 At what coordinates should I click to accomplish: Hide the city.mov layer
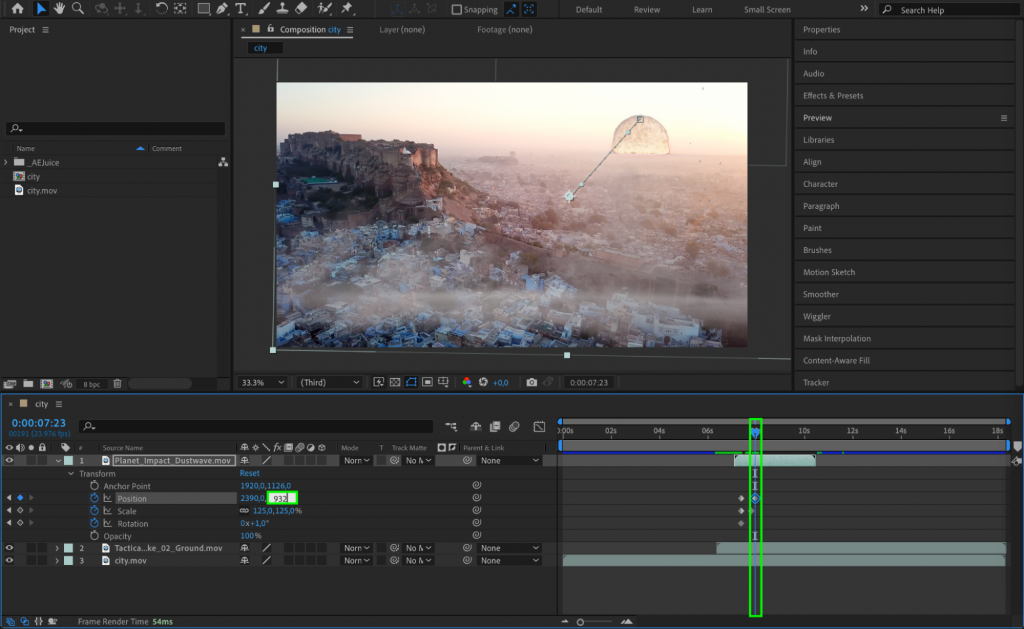pos(9,560)
